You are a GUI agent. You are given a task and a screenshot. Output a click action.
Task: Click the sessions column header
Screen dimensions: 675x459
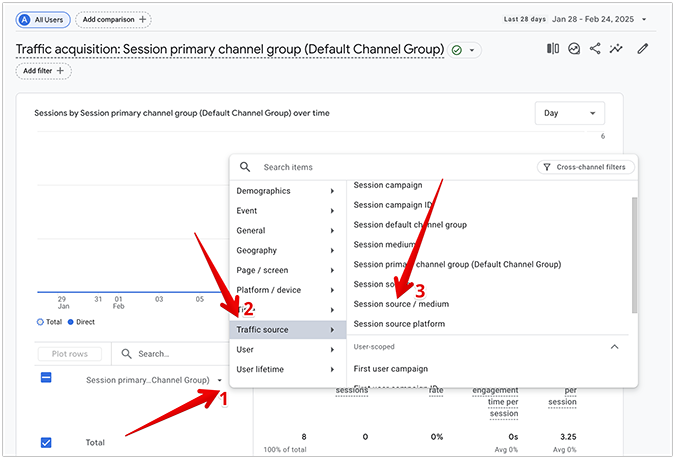pos(352,390)
